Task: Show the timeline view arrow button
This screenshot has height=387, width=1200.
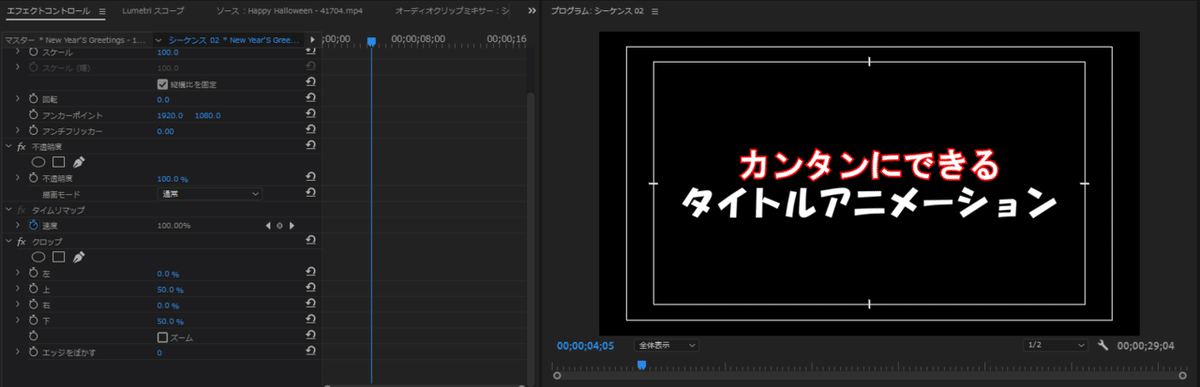Action: tap(313, 40)
